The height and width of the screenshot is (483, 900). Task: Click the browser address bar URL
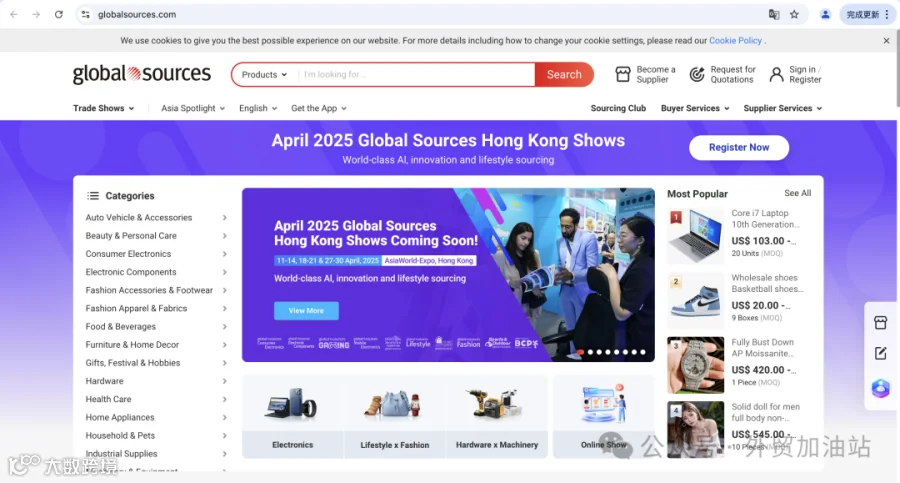pos(137,14)
